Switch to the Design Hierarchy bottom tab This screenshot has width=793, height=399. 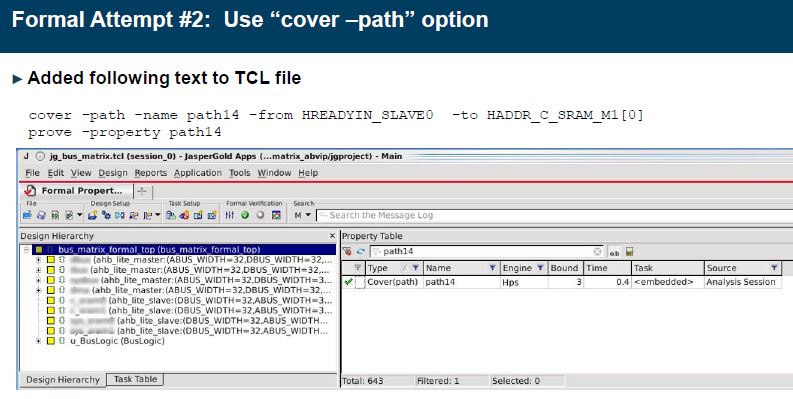point(63,380)
